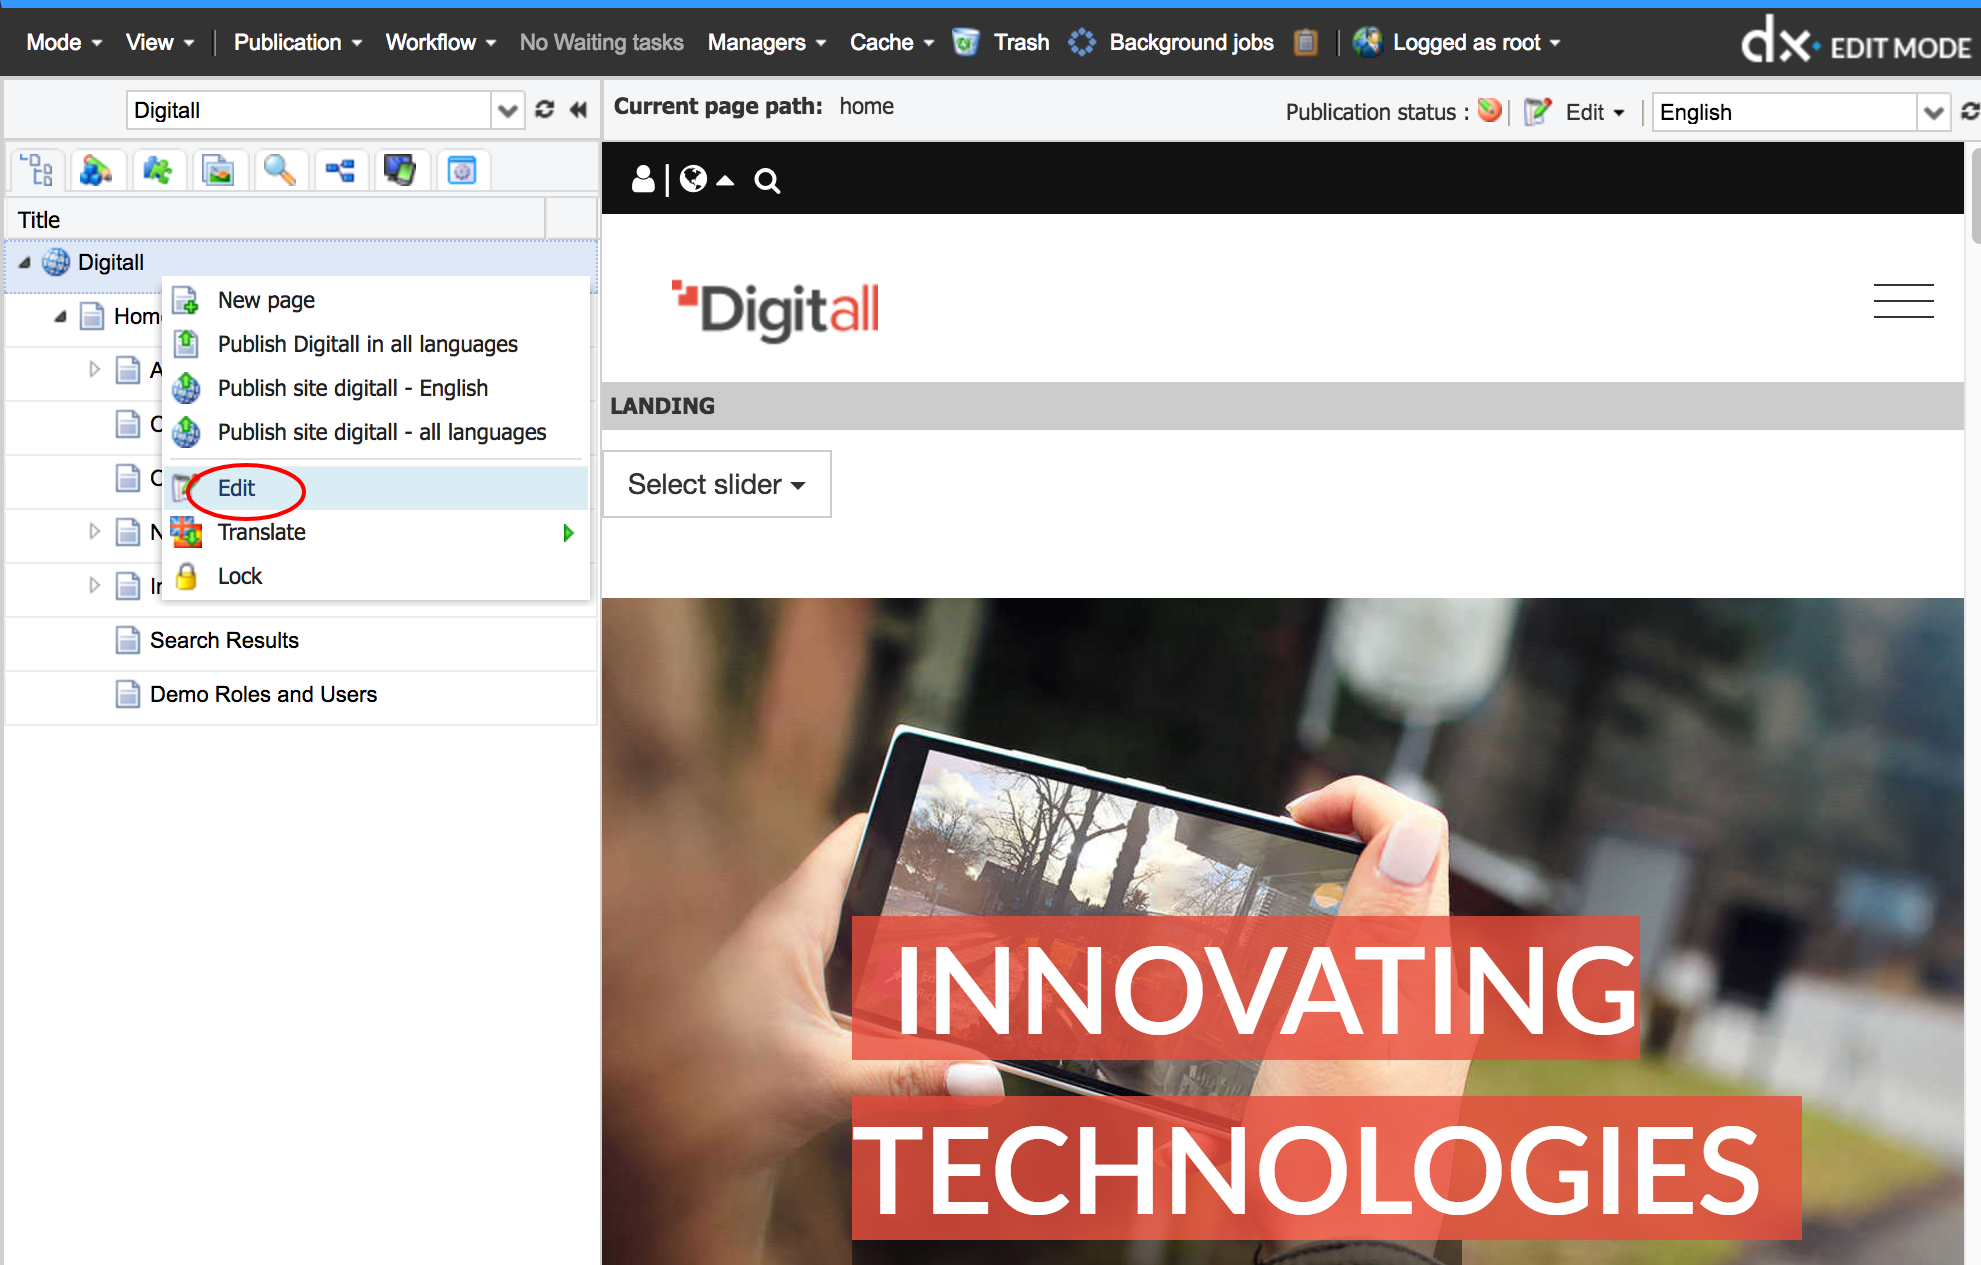
Task: Choose Publish site digitall - English
Action: point(376,388)
